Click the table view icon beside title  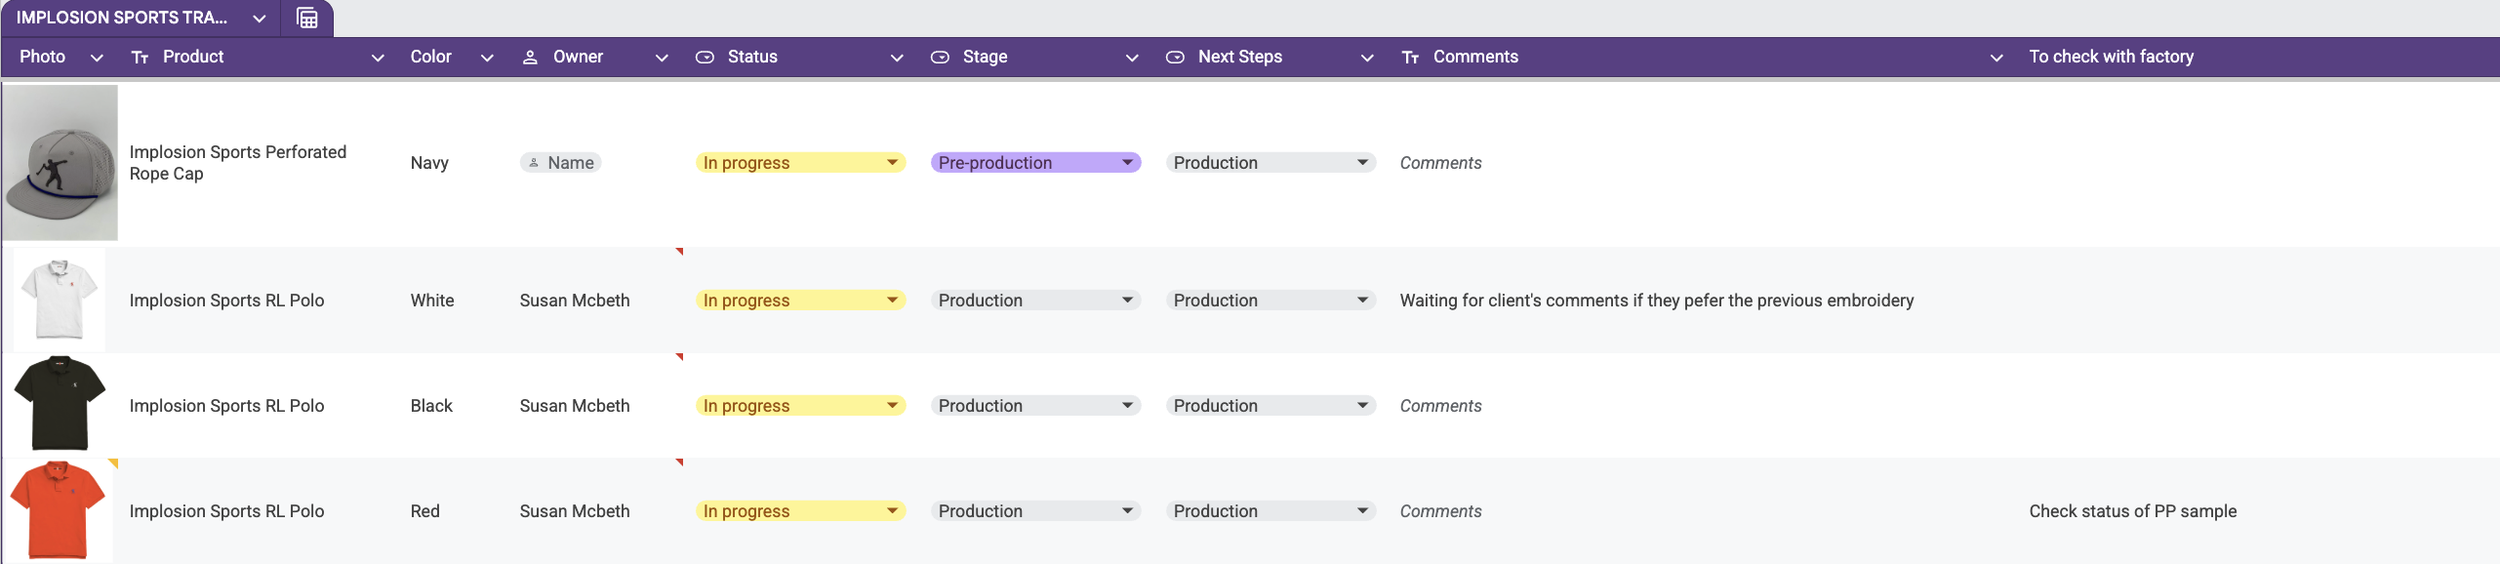point(307,18)
